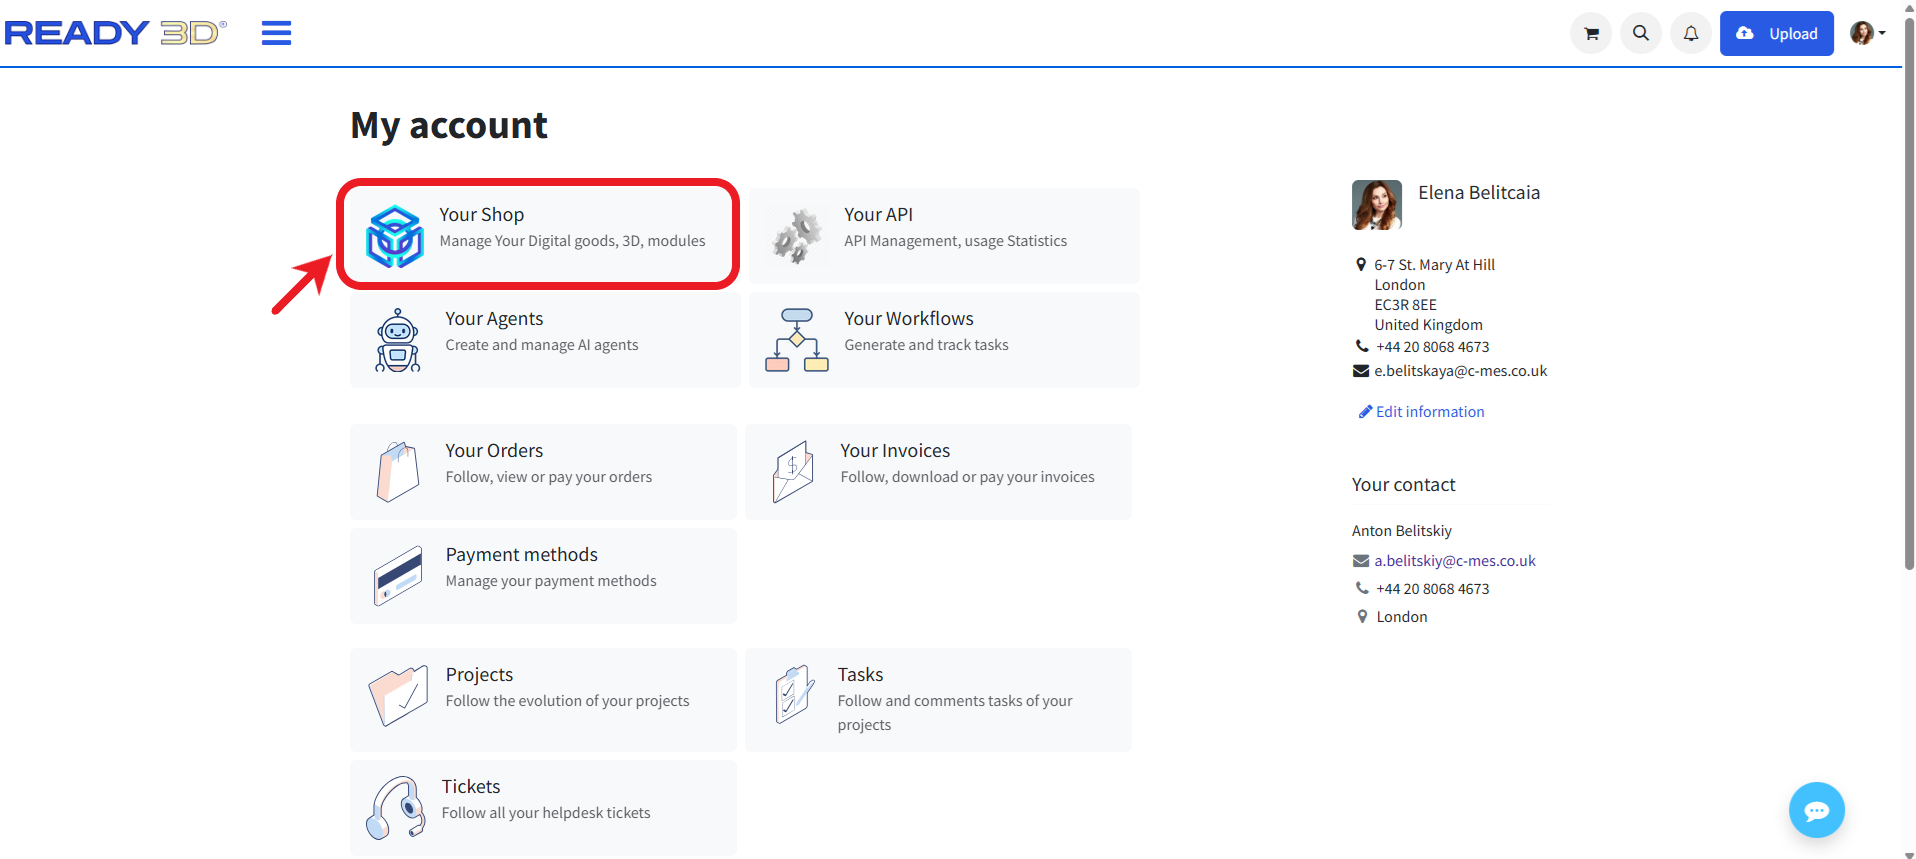Image resolution: width=1916 pixels, height=859 pixels.
Task: Open Your Invoices title
Action: (x=895, y=450)
